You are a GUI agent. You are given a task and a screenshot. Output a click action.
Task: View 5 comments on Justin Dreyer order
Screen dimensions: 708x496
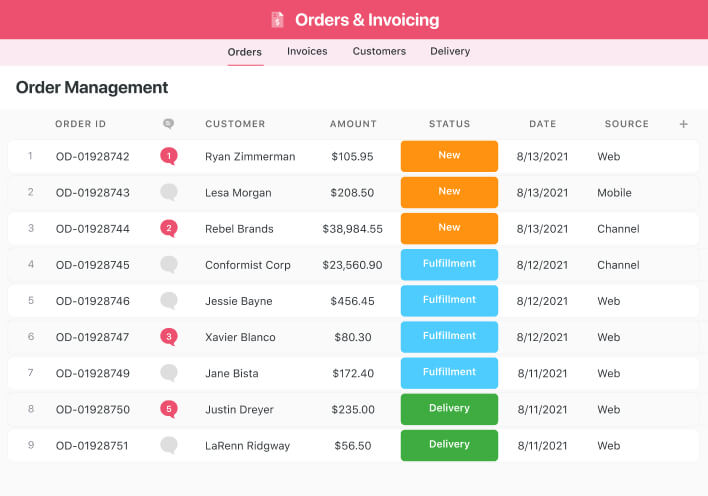(x=169, y=409)
